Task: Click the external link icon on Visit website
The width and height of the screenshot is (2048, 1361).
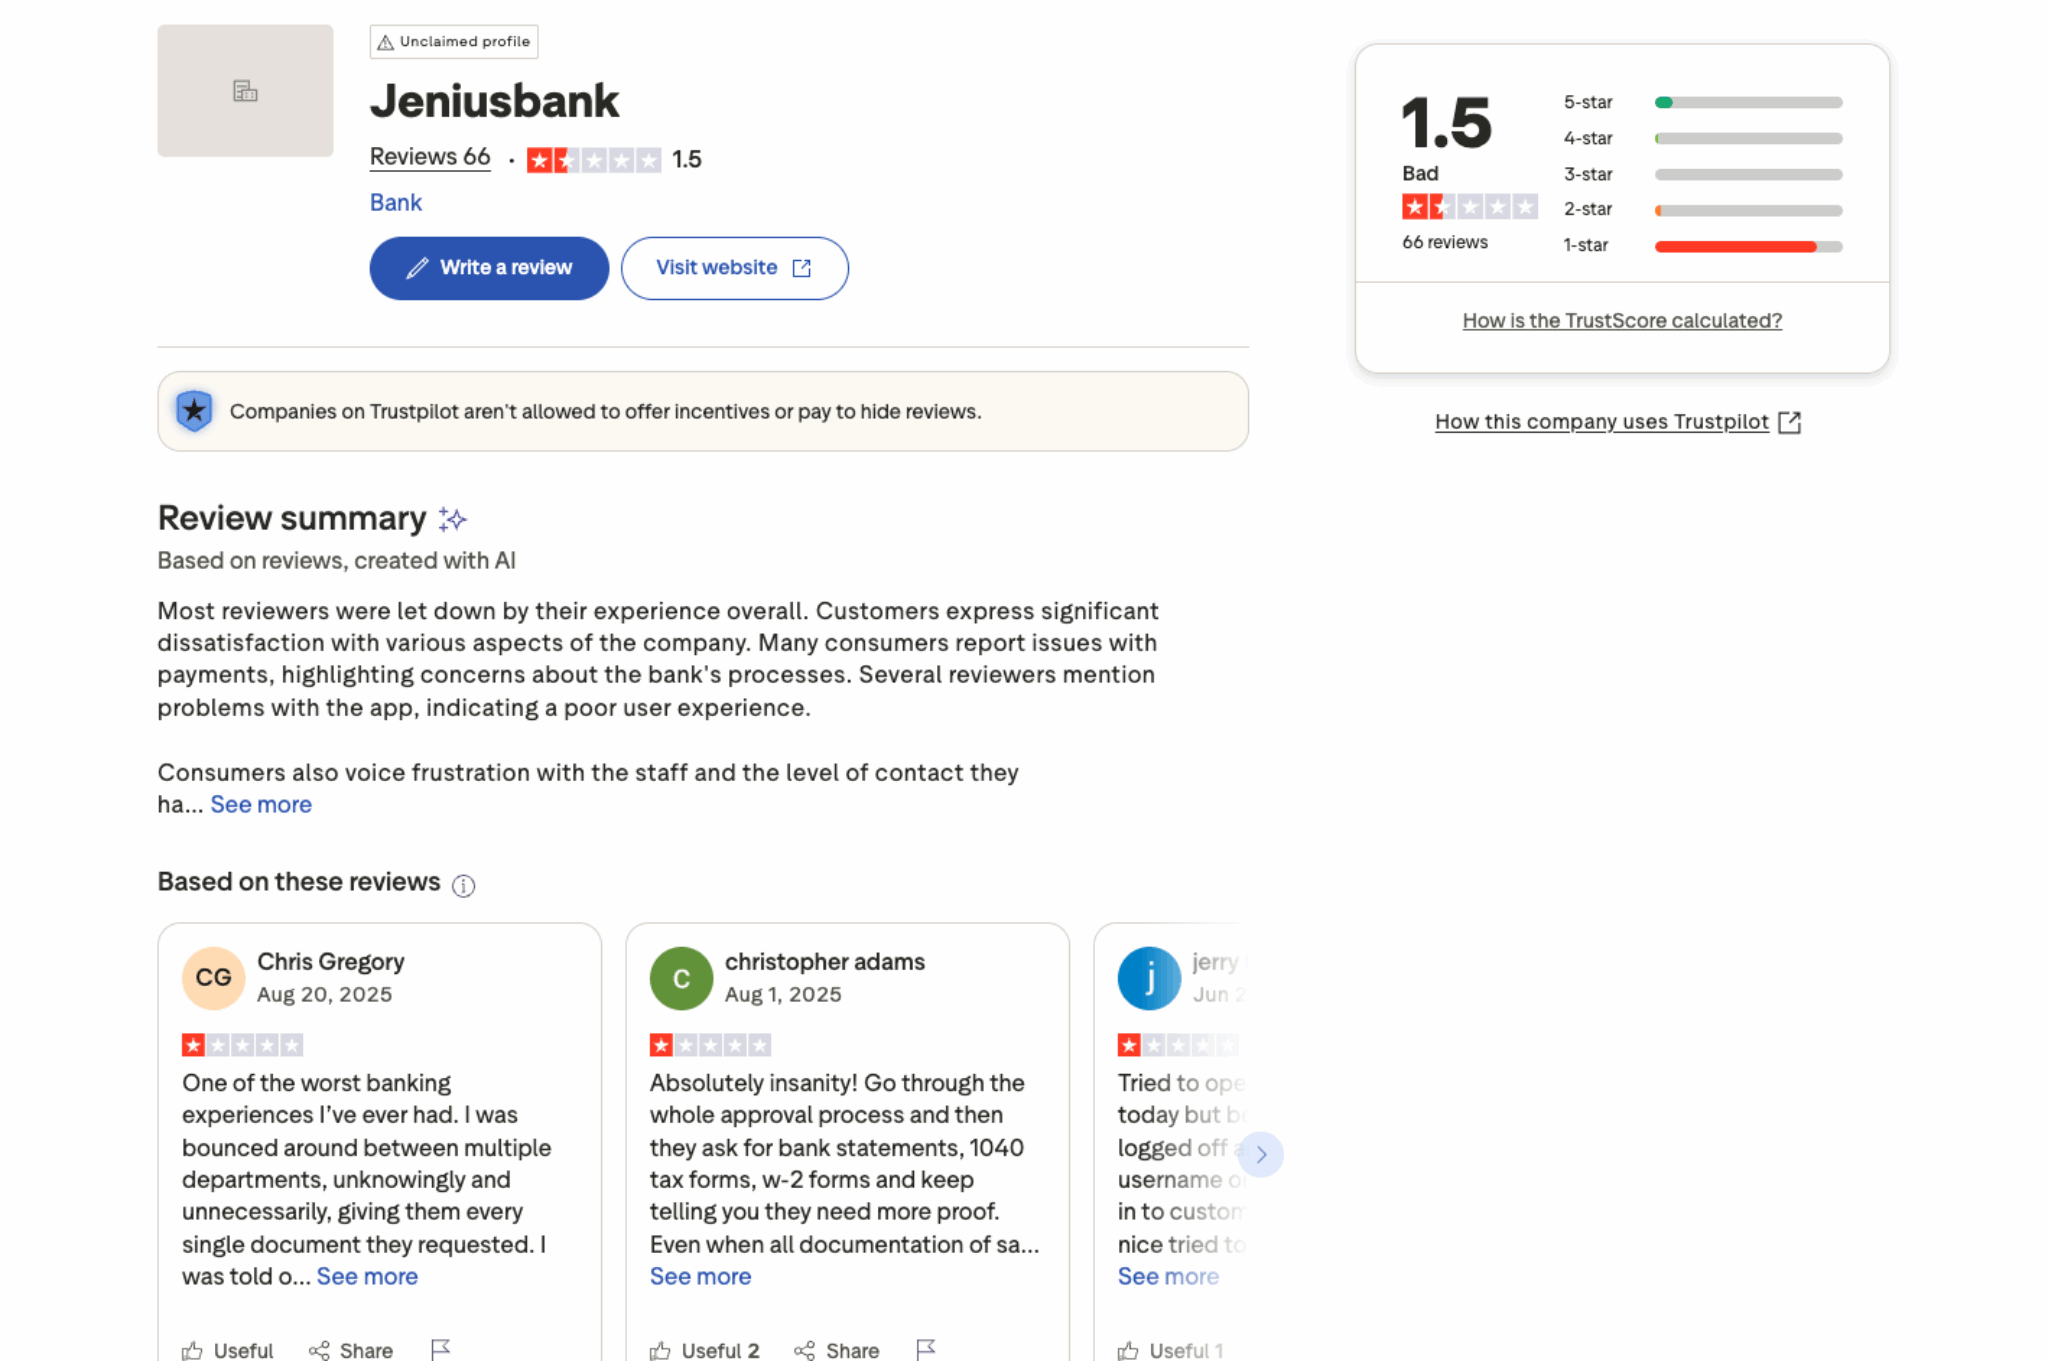Action: [x=802, y=267]
